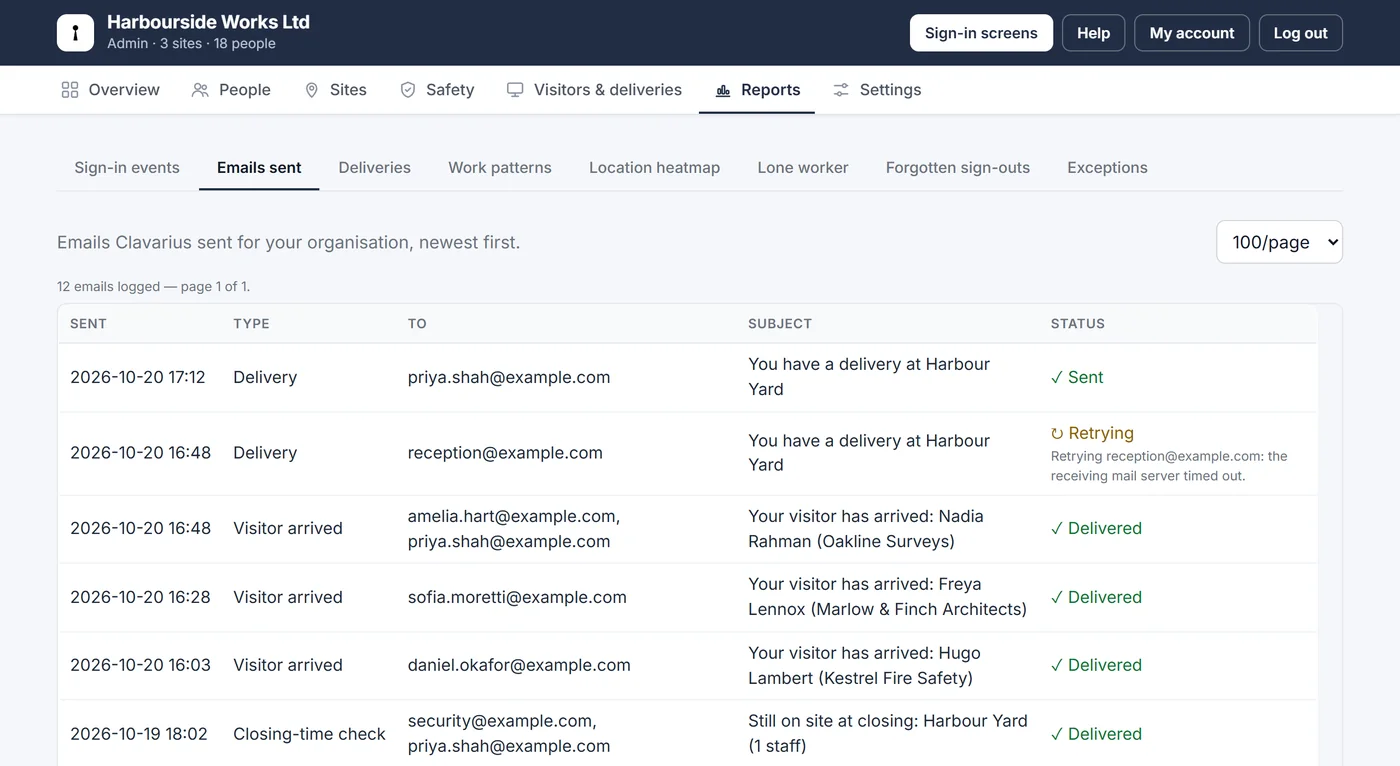Click the daniel.okafor@example.com recipient
Image resolution: width=1400 pixels, height=766 pixels.
(x=519, y=665)
